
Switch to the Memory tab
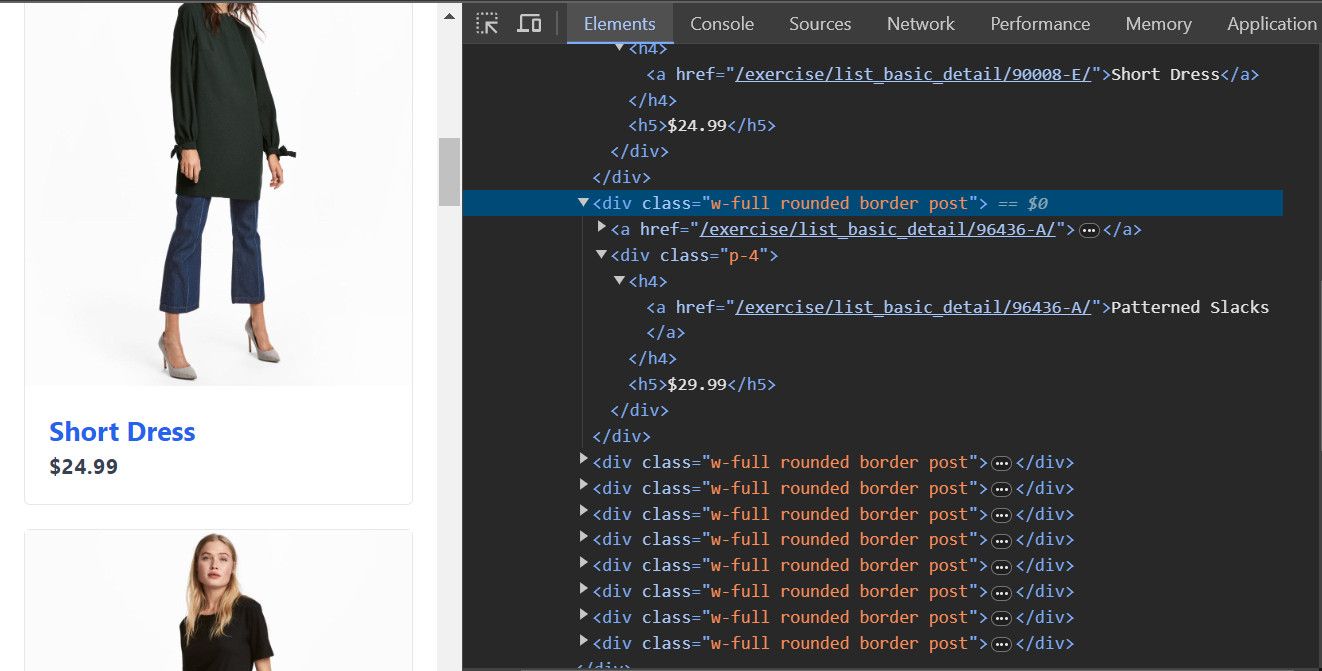(x=1158, y=23)
